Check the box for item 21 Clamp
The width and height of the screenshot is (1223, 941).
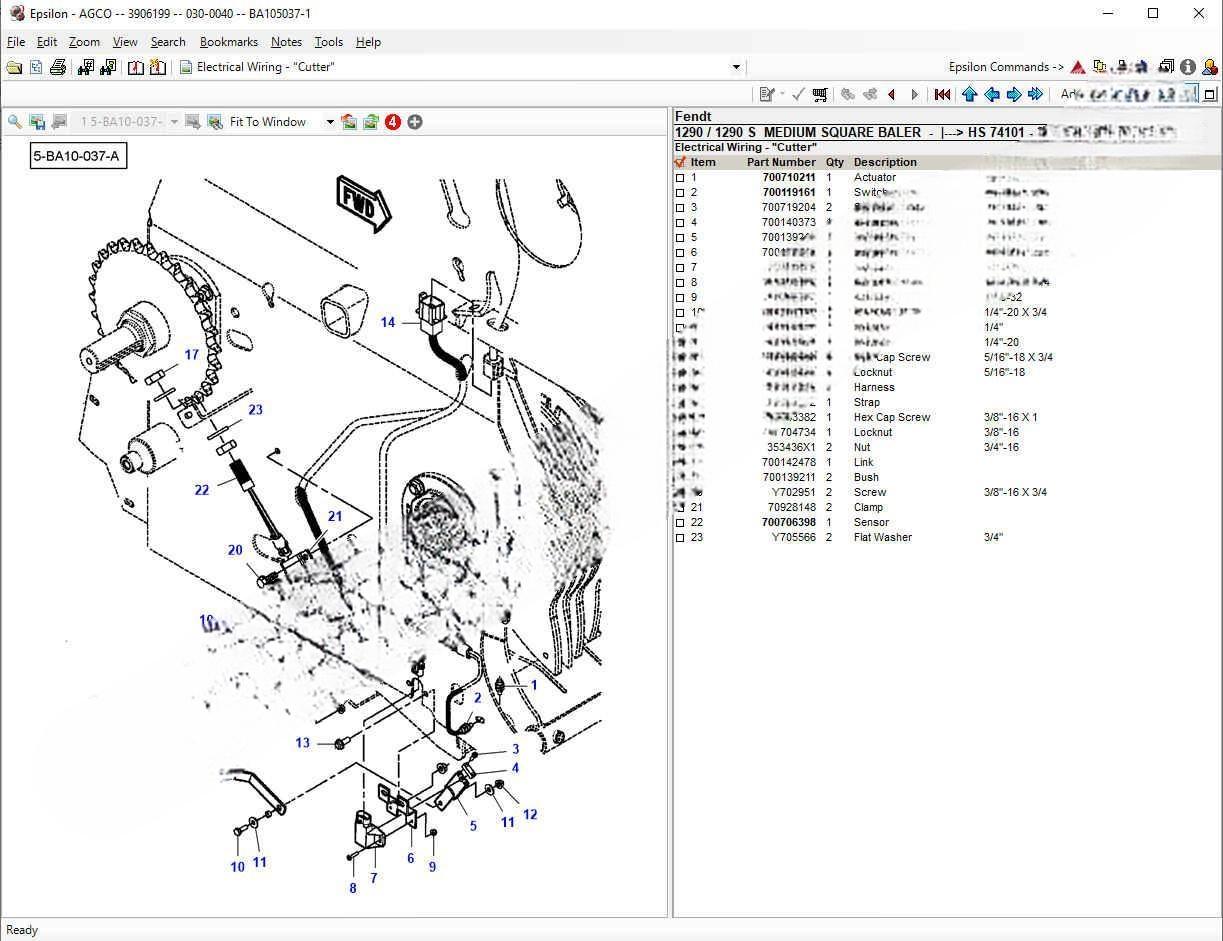[x=681, y=508]
